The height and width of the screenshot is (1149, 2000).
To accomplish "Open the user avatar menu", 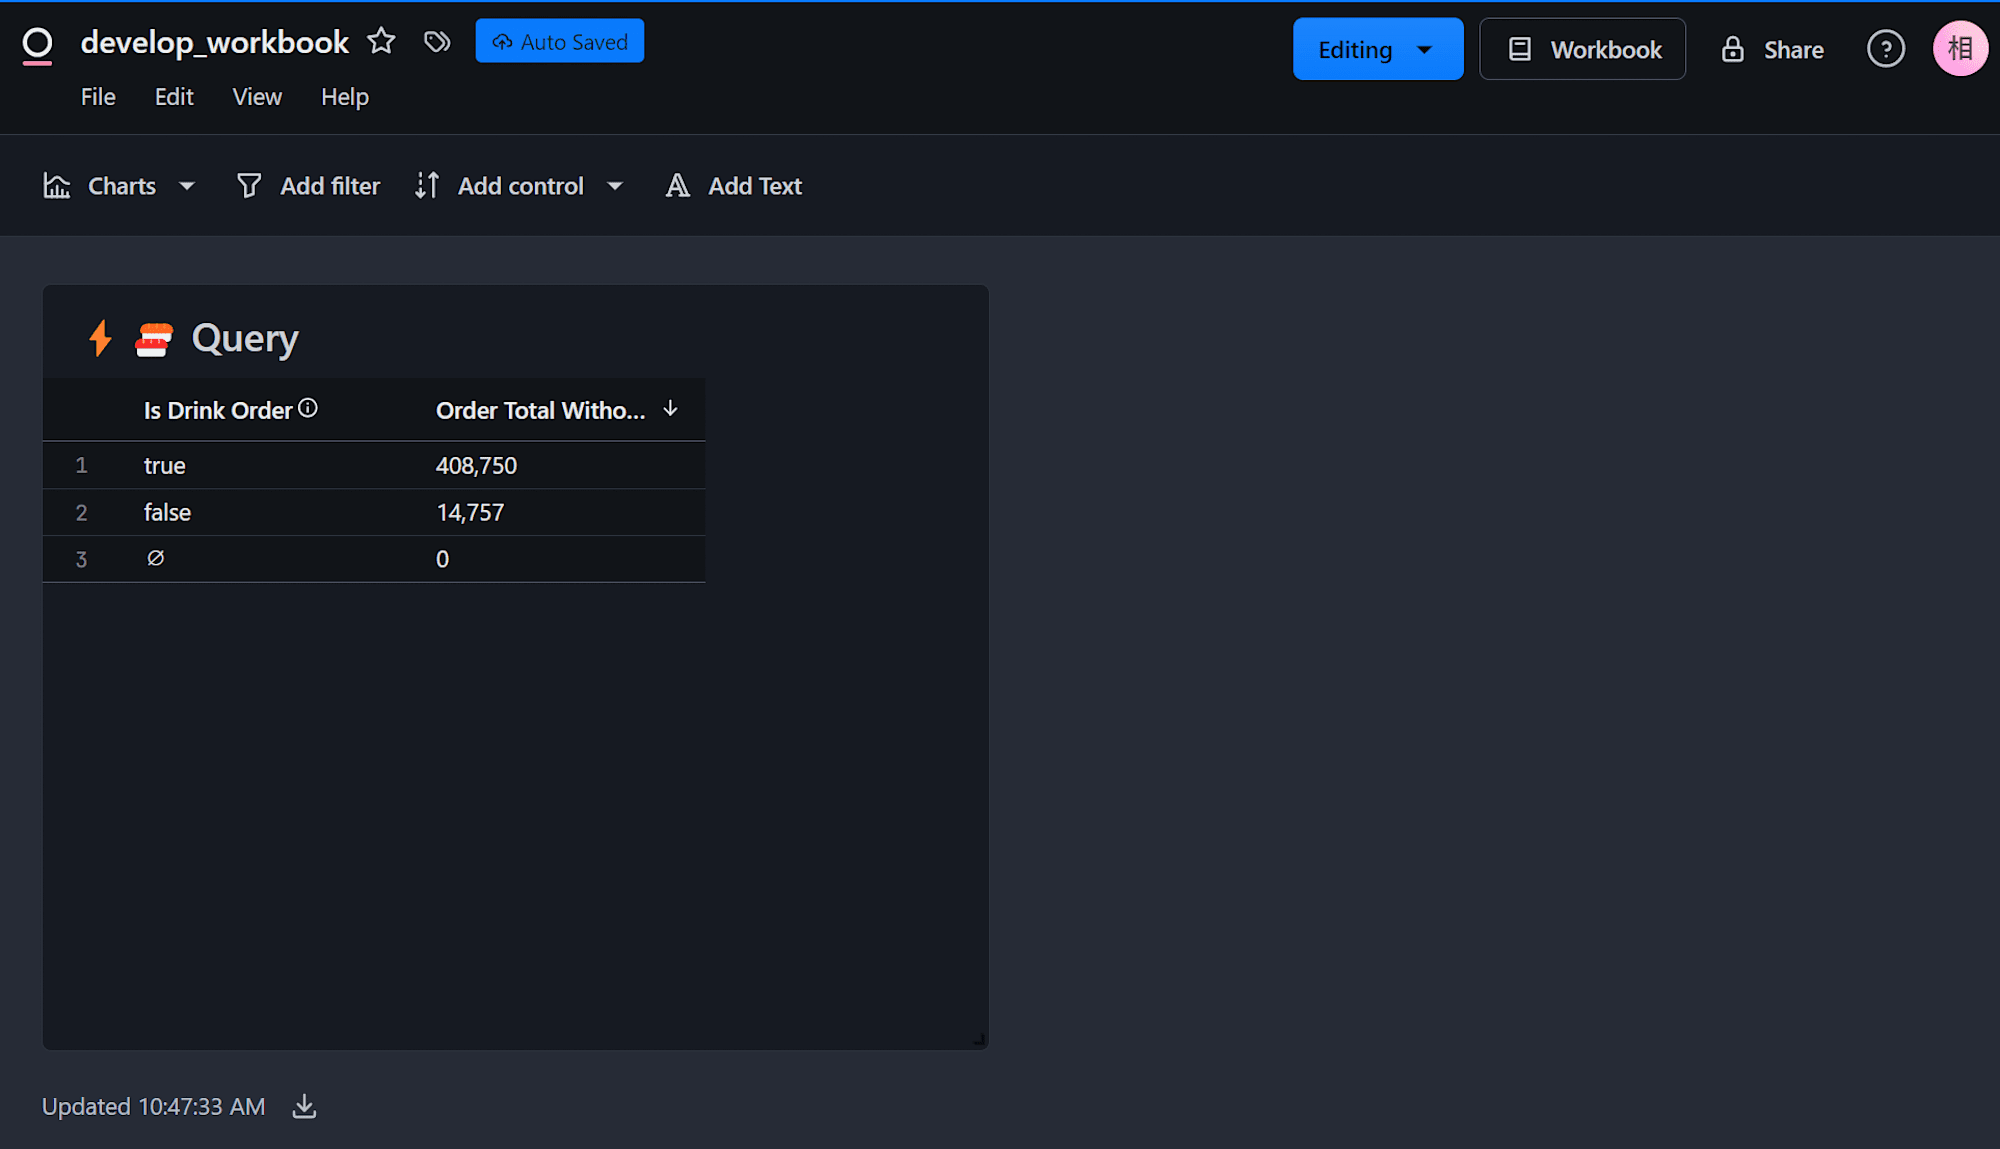I will click(x=1959, y=49).
